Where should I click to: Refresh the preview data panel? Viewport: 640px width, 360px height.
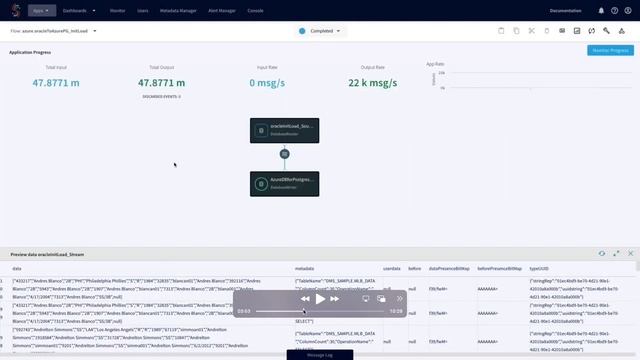(602, 253)
